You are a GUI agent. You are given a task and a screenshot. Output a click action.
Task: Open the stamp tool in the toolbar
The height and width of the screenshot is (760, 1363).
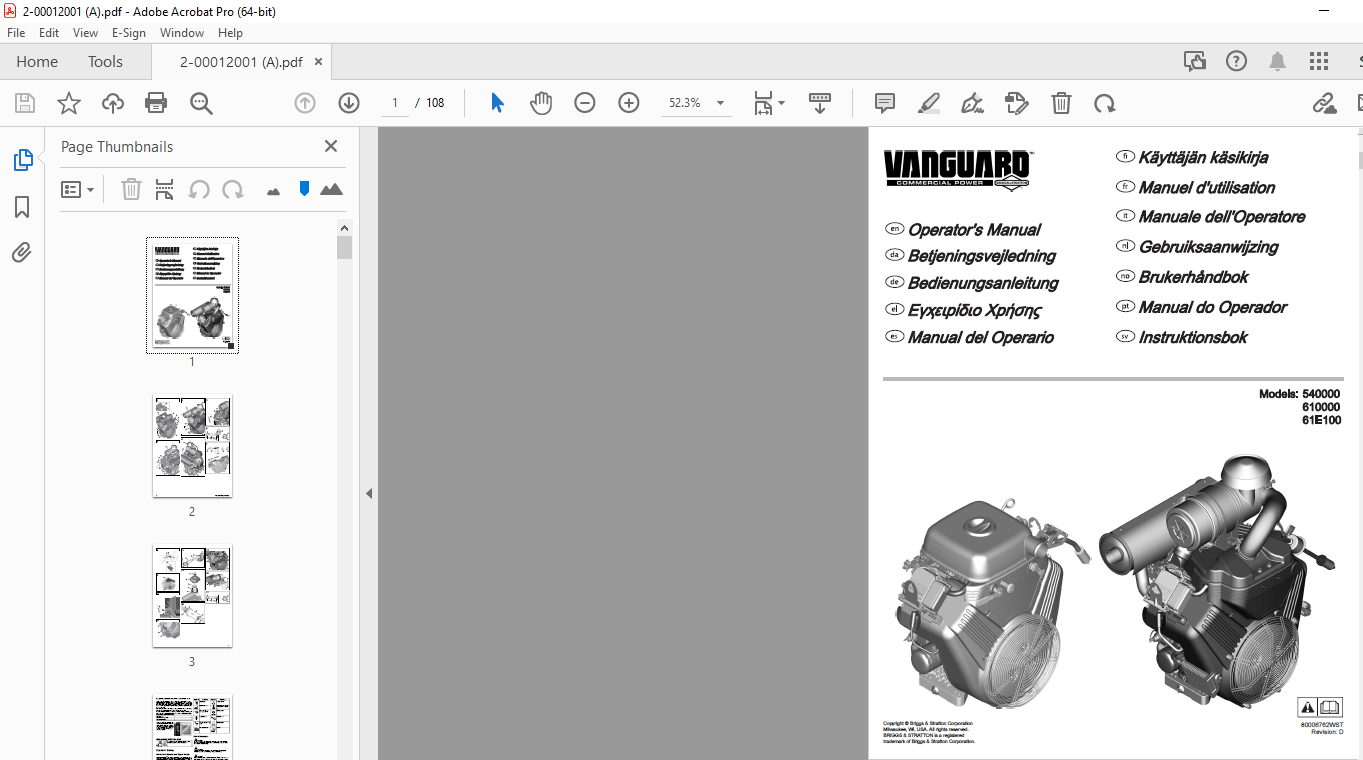click(1017, 103)
